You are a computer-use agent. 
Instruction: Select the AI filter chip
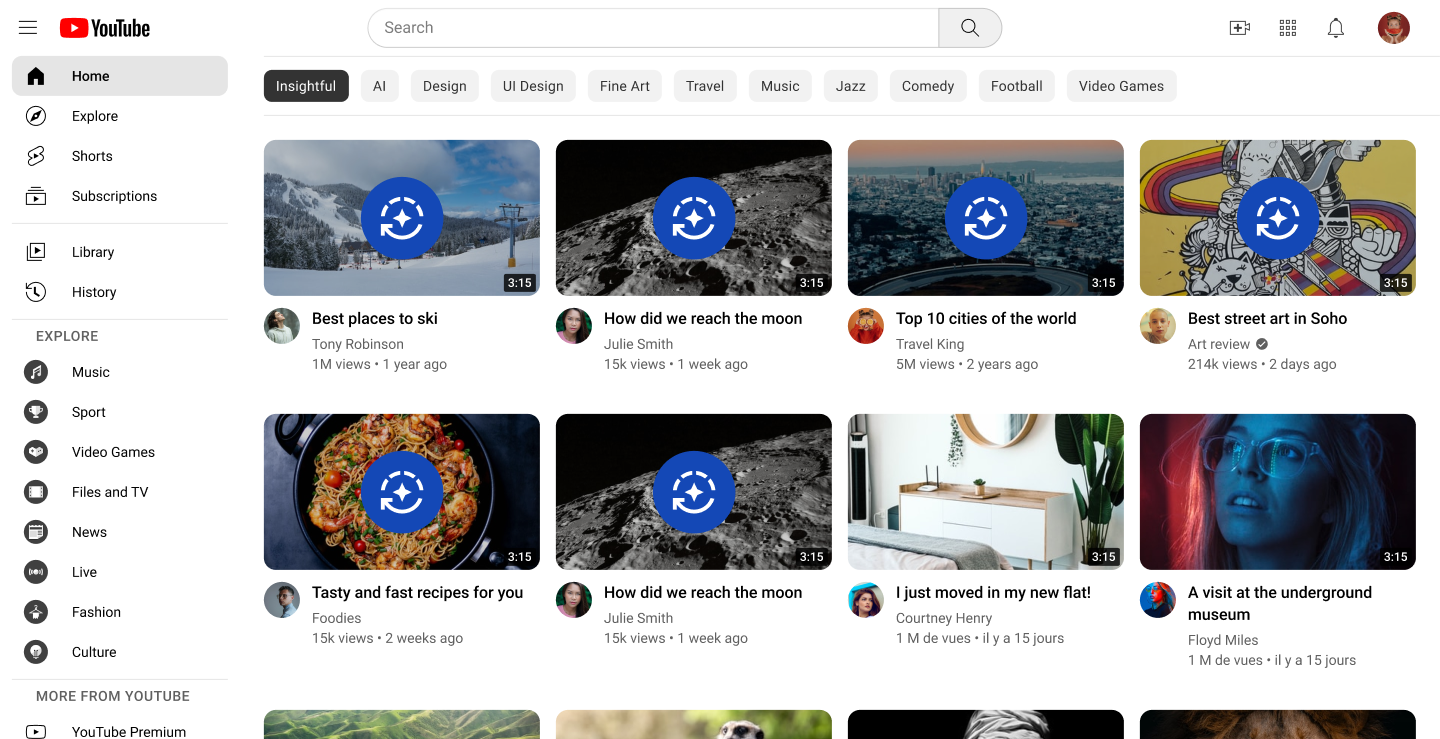[380, 86]
